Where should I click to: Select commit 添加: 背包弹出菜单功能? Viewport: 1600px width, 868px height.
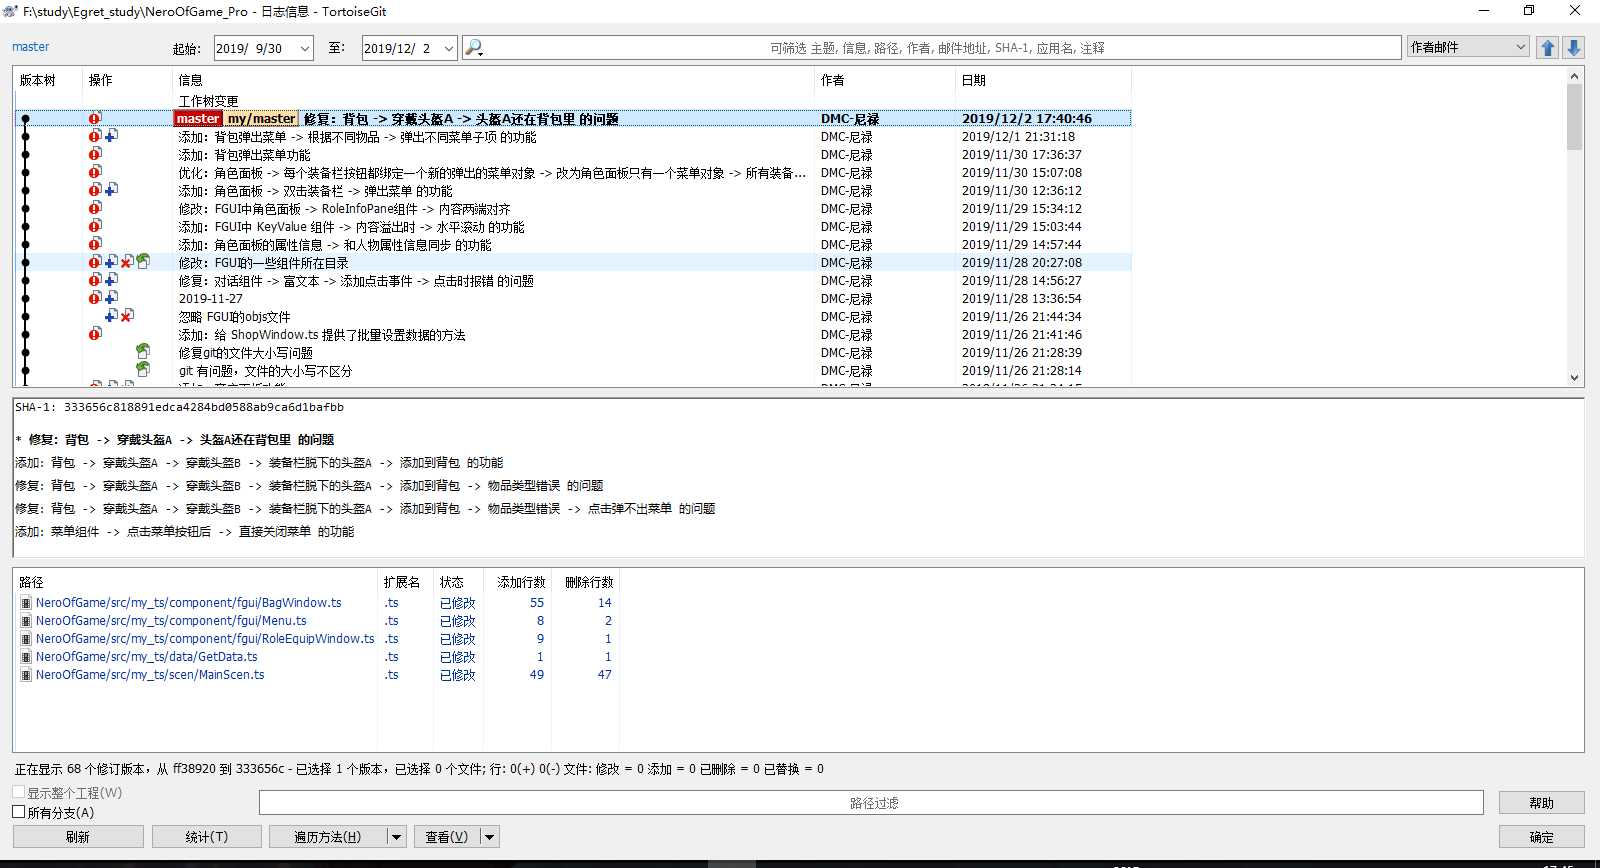[244, 155]
